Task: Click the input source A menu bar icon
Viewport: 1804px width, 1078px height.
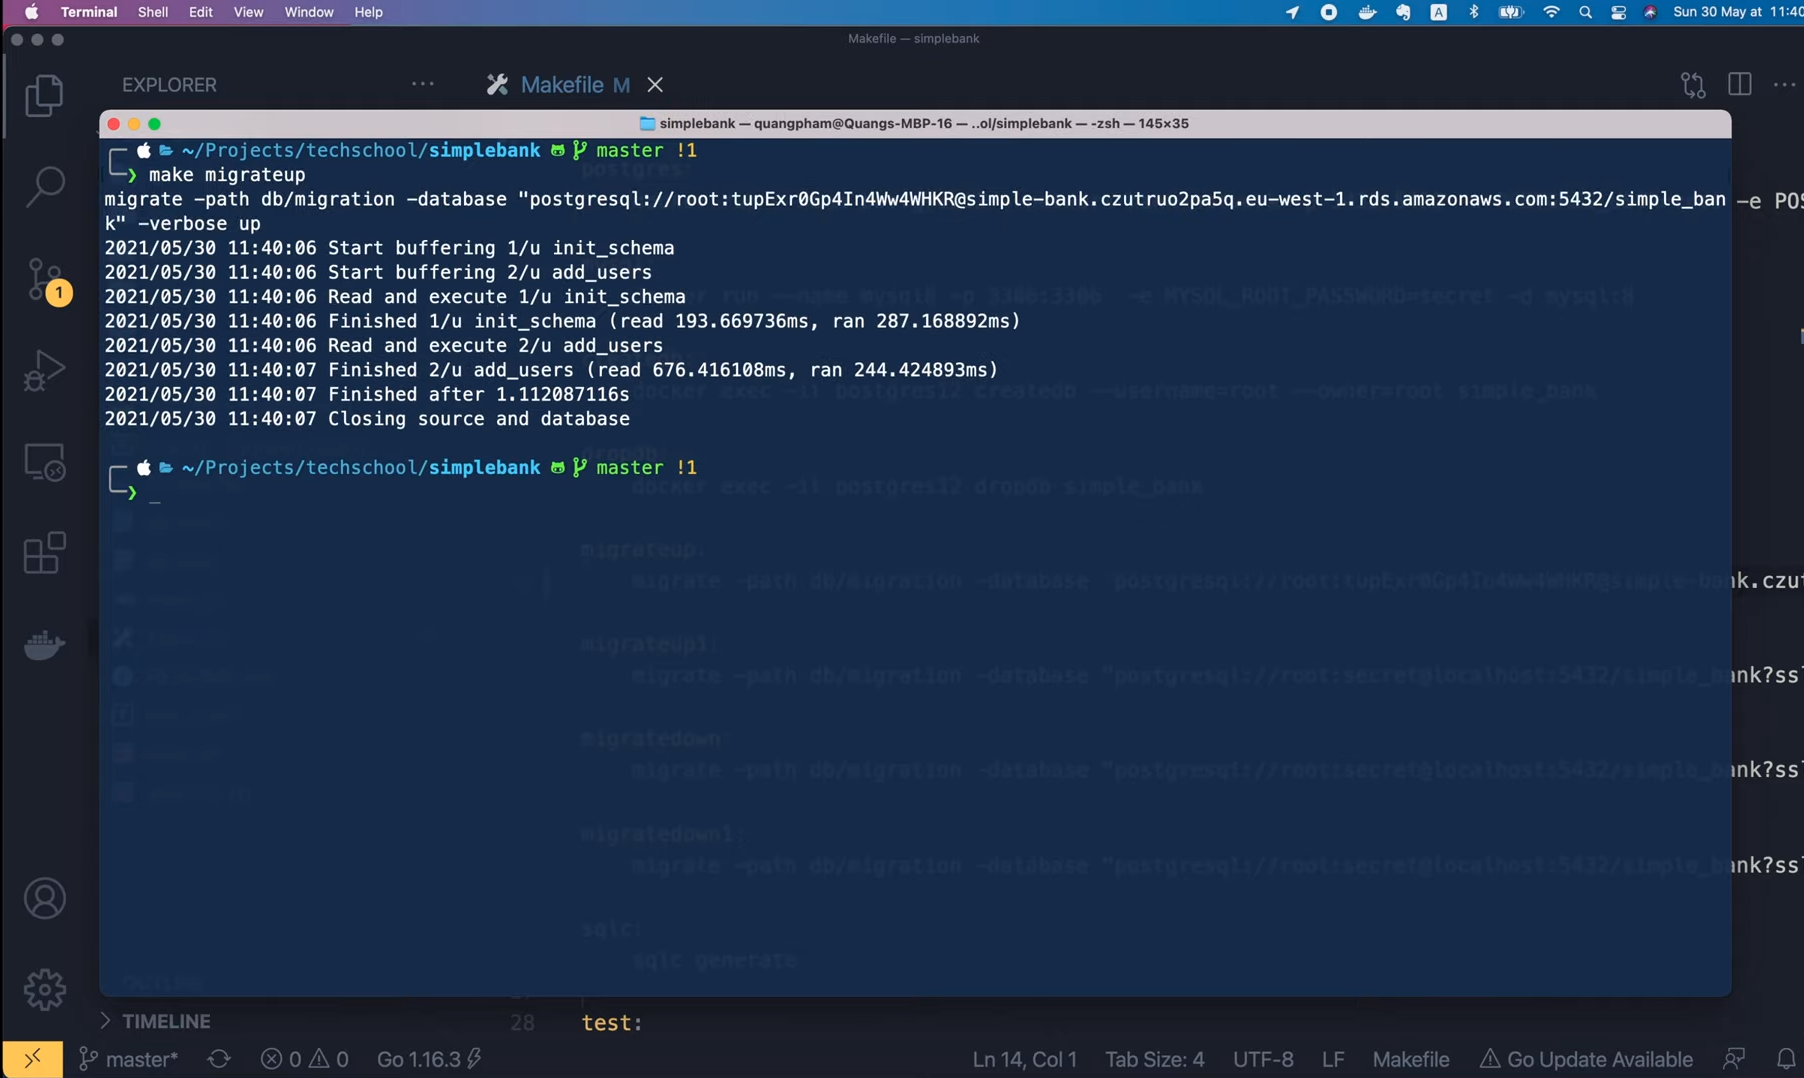Action: coord(1438,12)
